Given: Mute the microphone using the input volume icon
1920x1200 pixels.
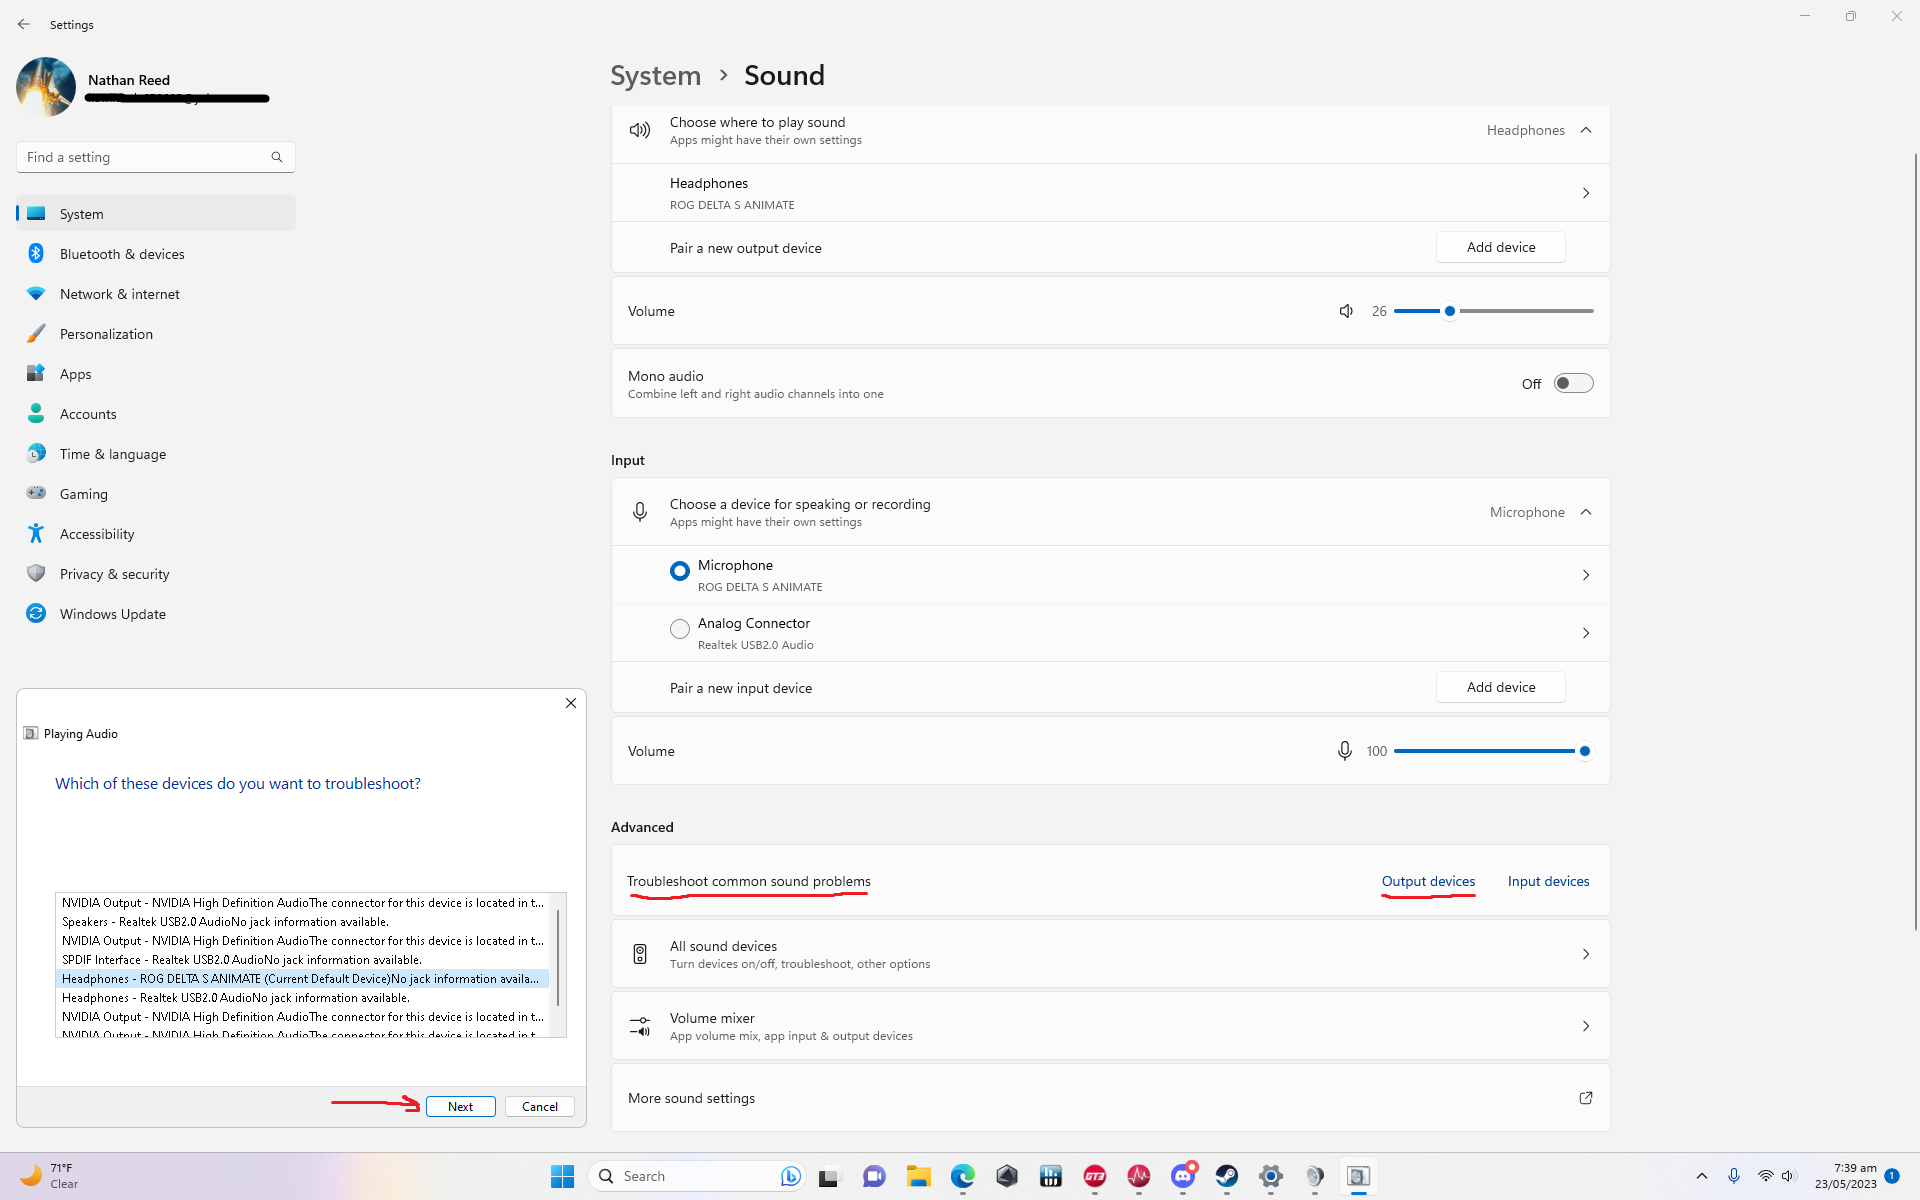Looking at the screenshot, I should (1345, 751).
